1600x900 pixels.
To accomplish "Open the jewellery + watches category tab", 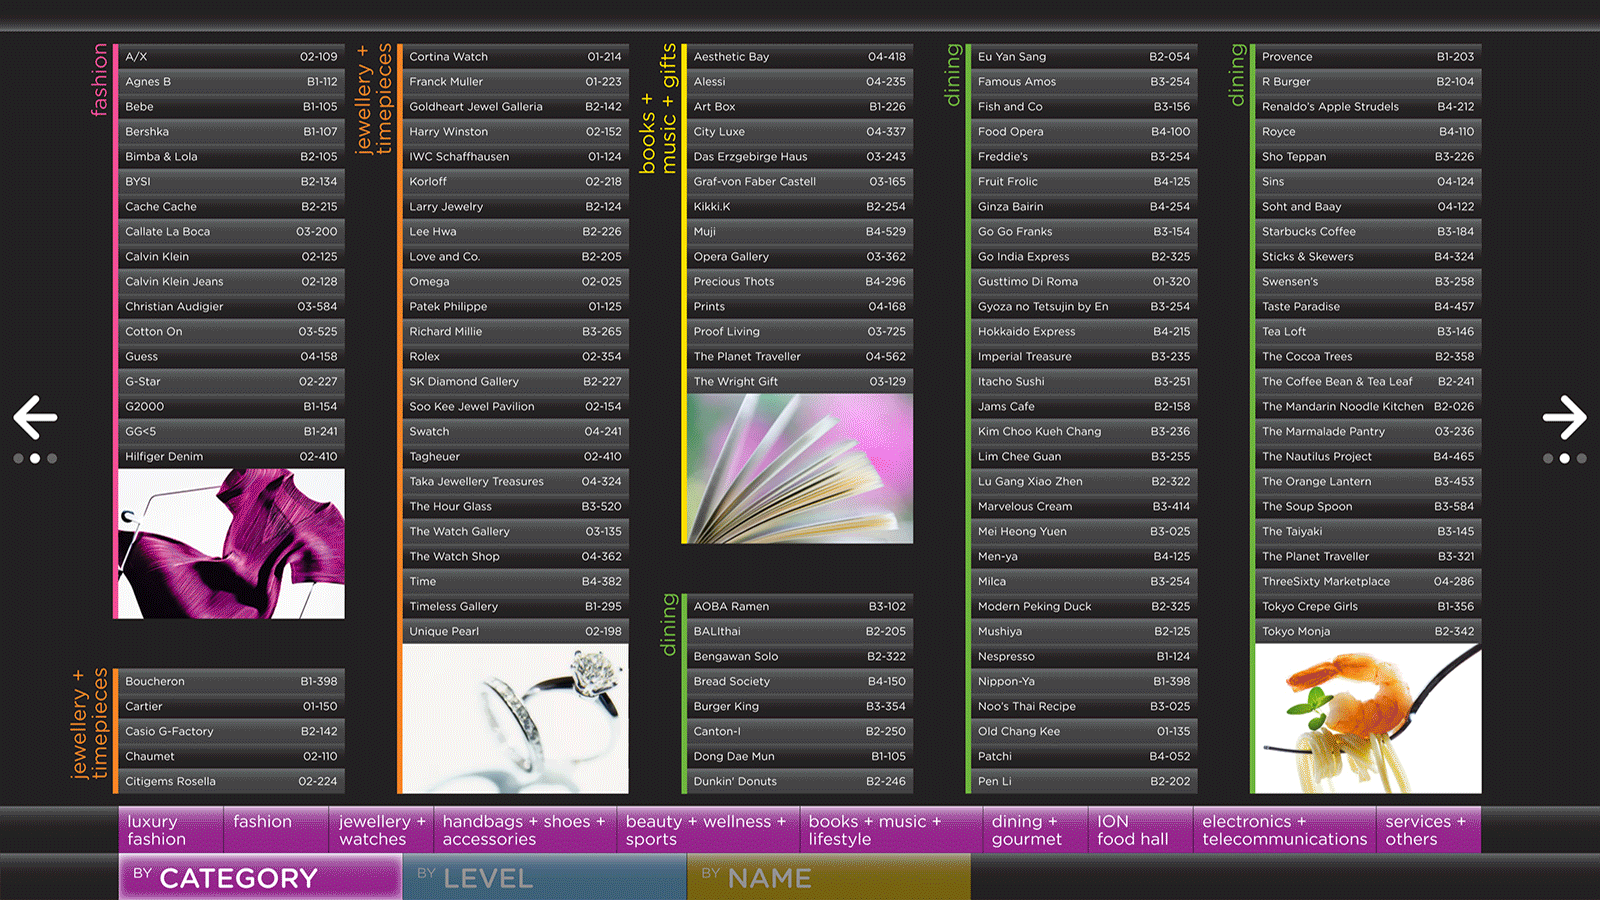I will click(381, 830).
